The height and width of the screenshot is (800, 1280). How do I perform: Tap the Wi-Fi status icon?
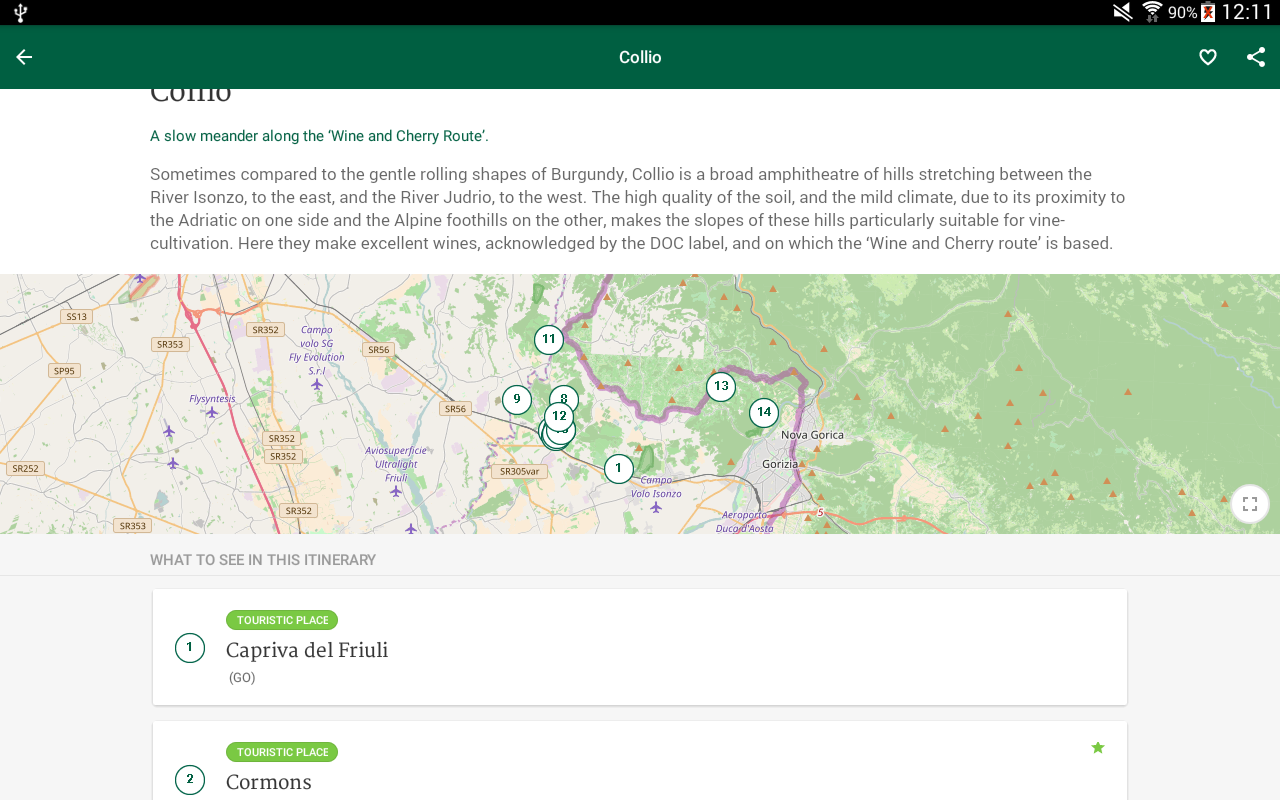point(1152,12)
